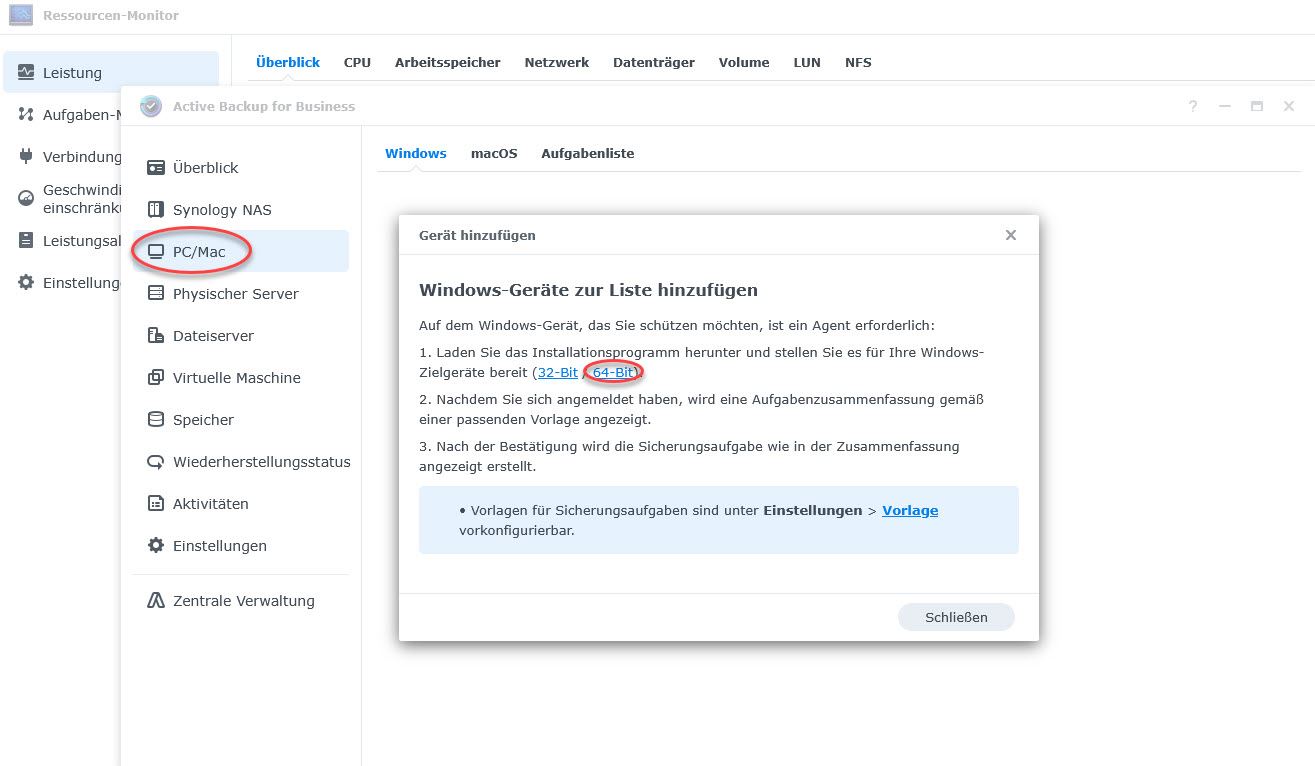Viewport: 1315px width, 766px height.
Task: Click the Aktivitäten list icon
Action: point(156,504)
